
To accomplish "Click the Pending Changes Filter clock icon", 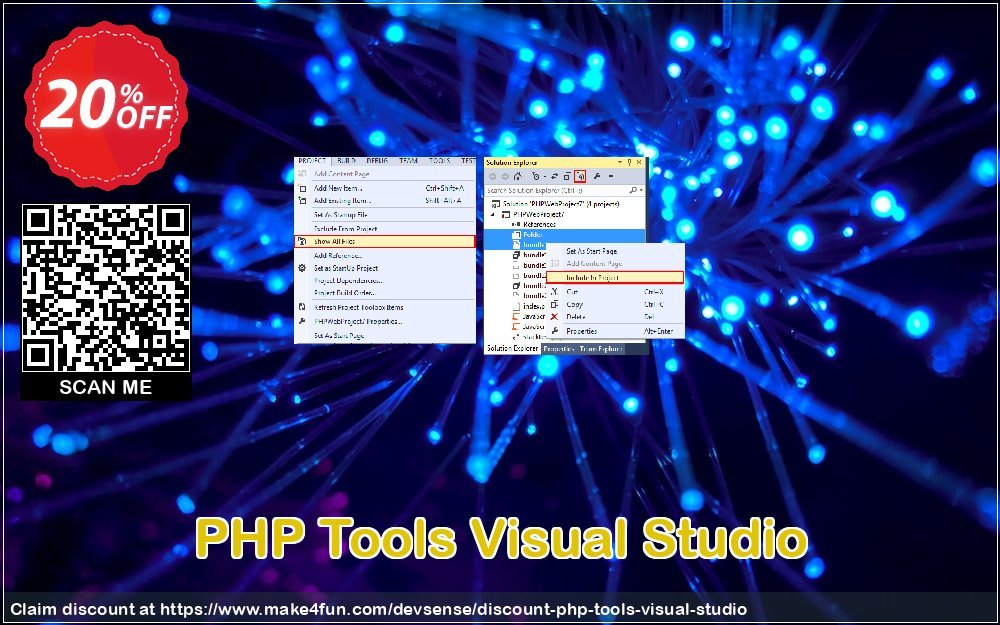I will [536, 177].
